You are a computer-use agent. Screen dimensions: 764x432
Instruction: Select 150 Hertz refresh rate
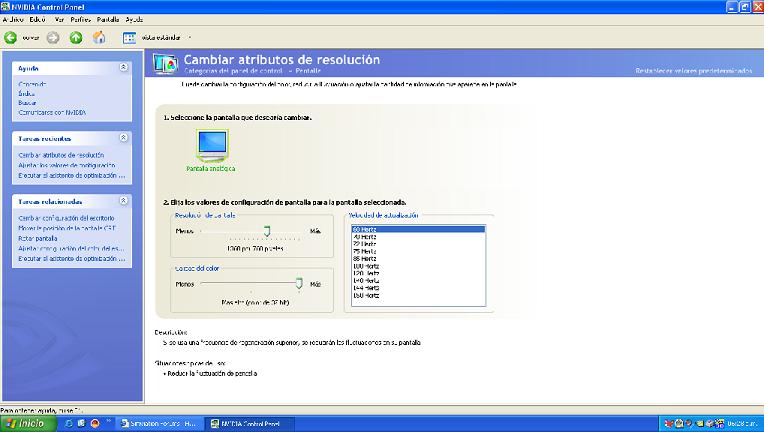pyautogui.click(x=418, y=296)
